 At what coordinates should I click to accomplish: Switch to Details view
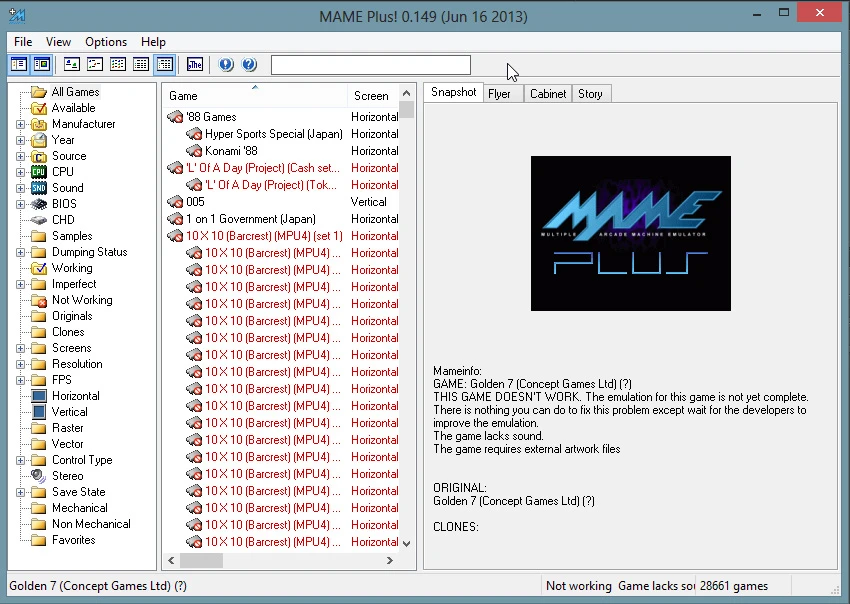[x=141, y=65]
